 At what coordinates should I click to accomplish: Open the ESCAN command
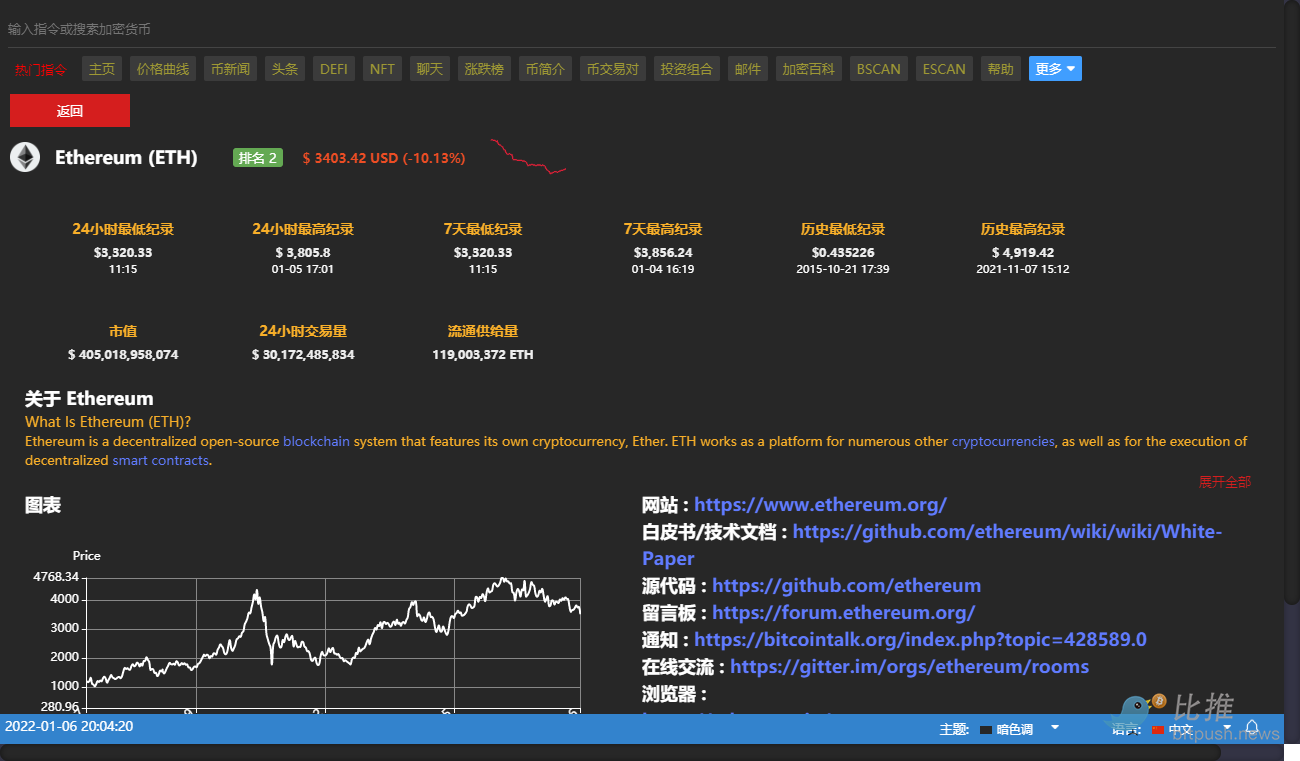click(x=944, y=69)
